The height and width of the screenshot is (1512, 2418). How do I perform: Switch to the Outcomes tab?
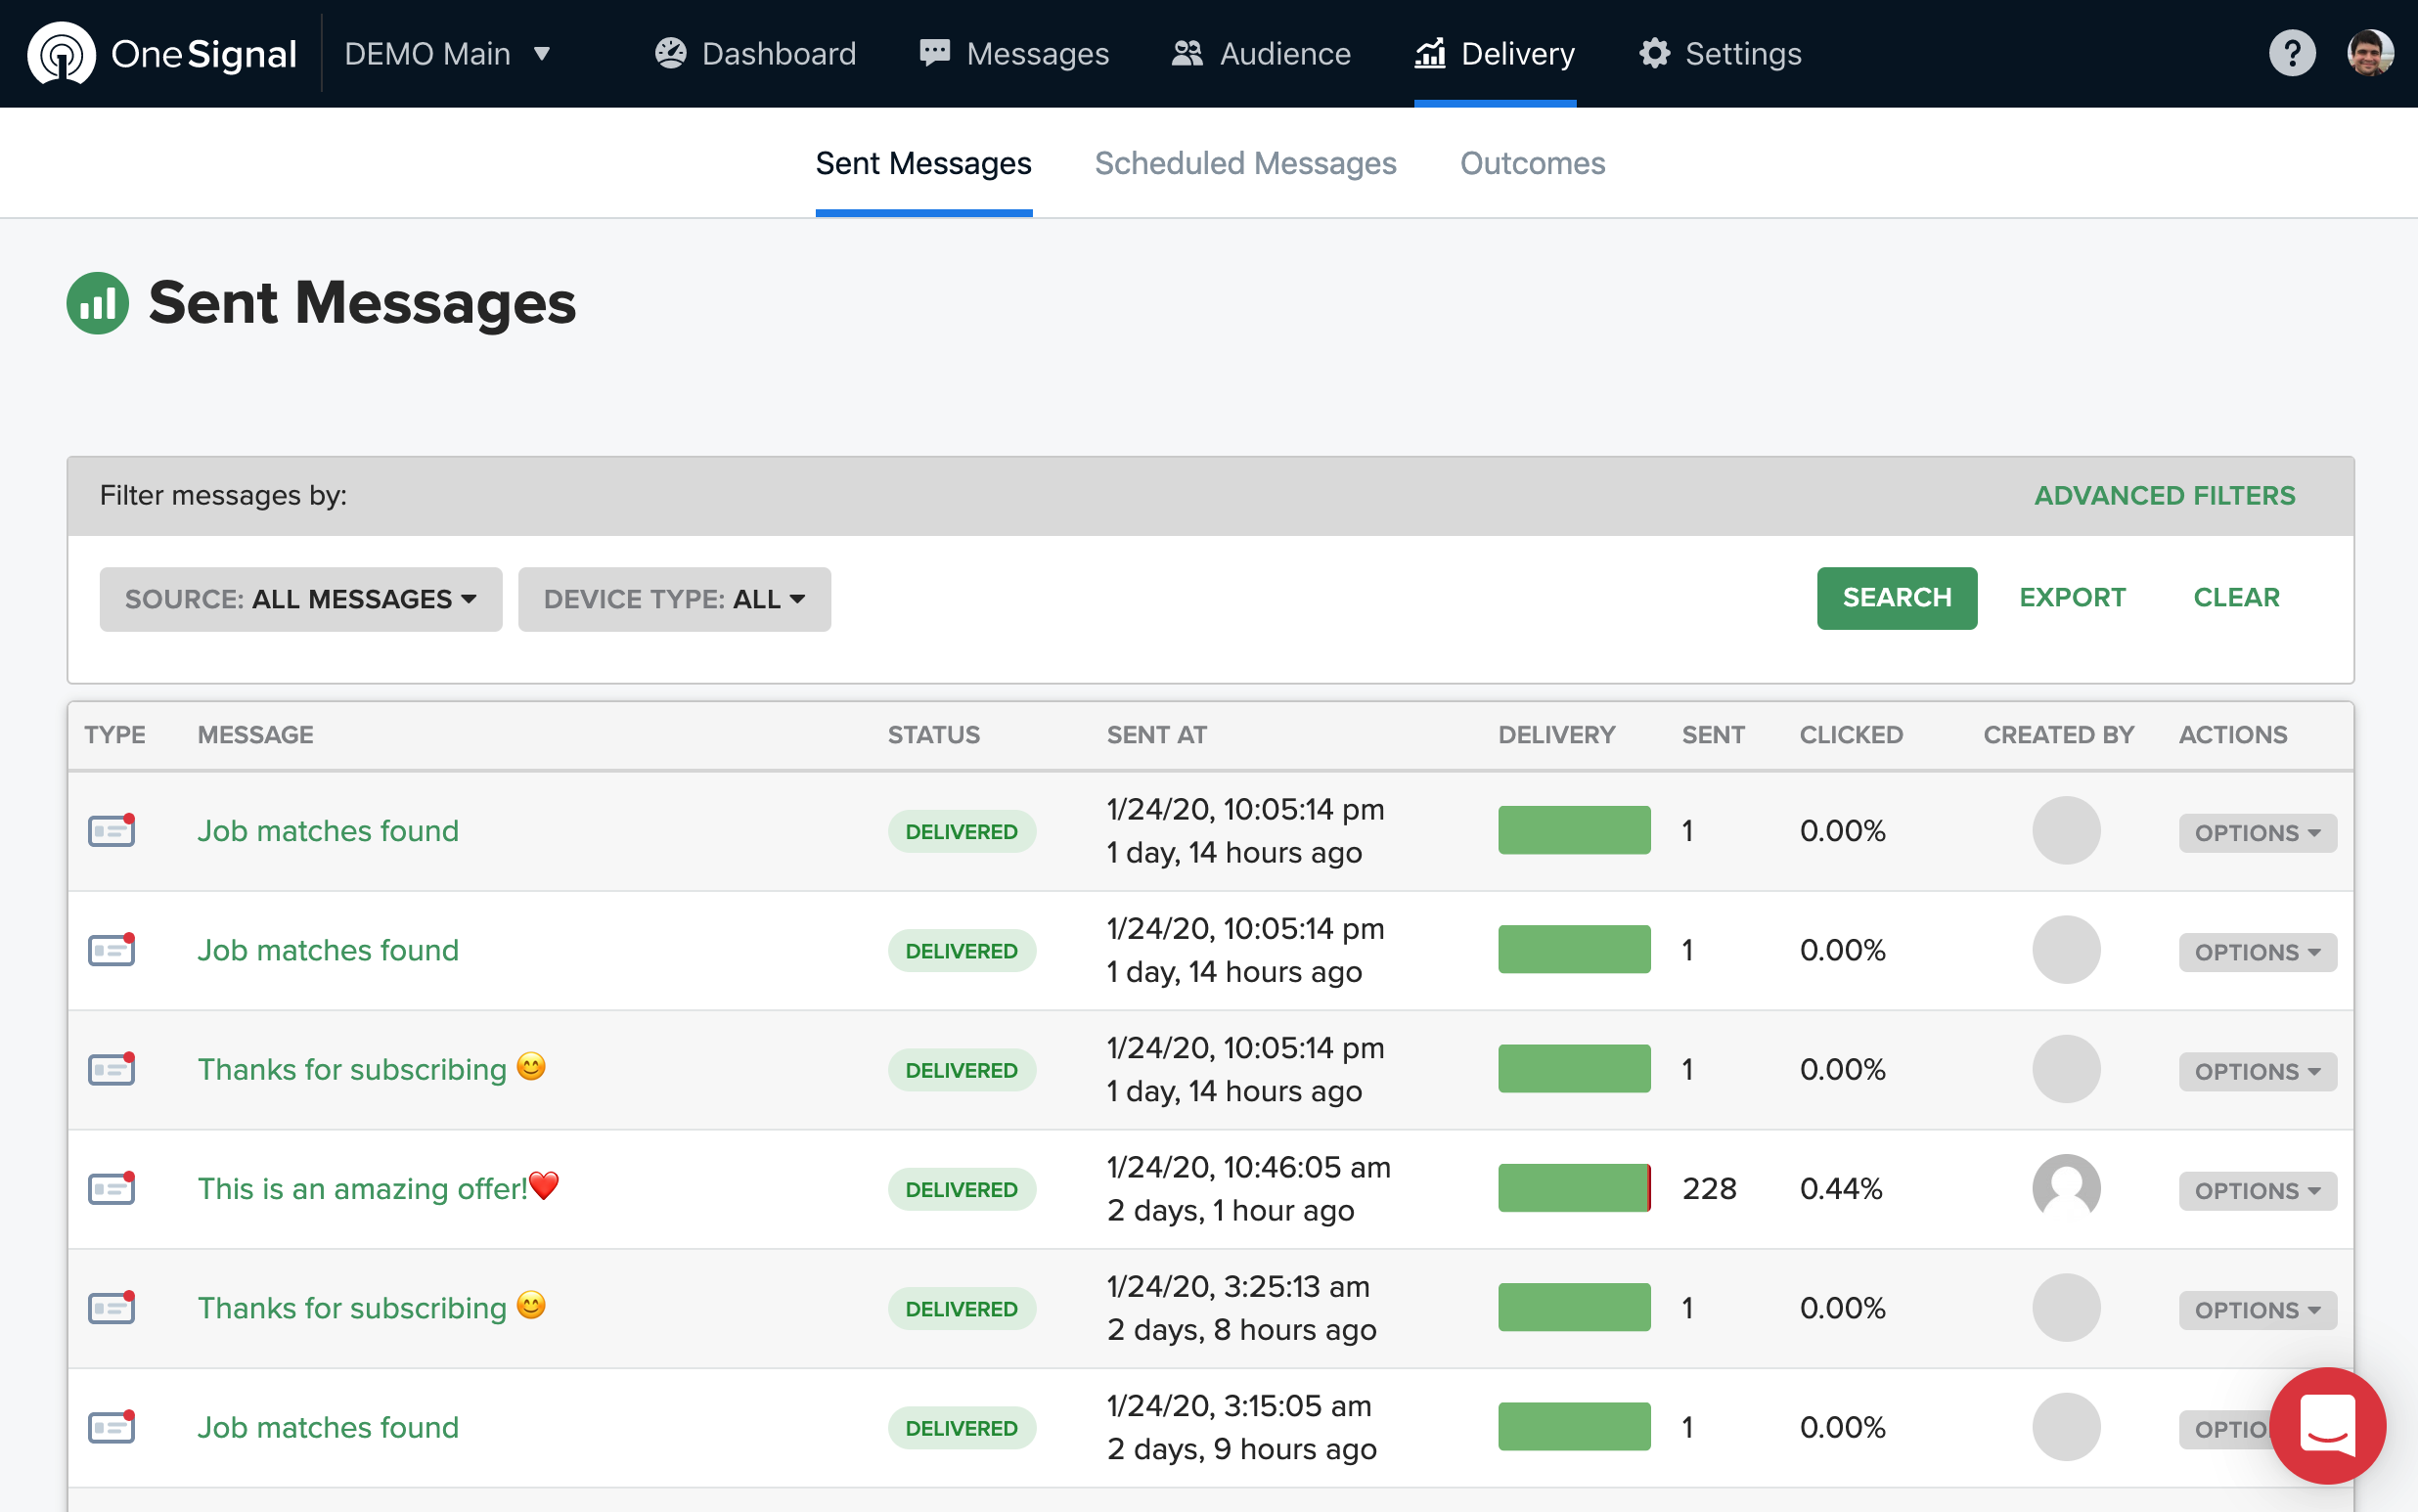[x=1531, y=163]
